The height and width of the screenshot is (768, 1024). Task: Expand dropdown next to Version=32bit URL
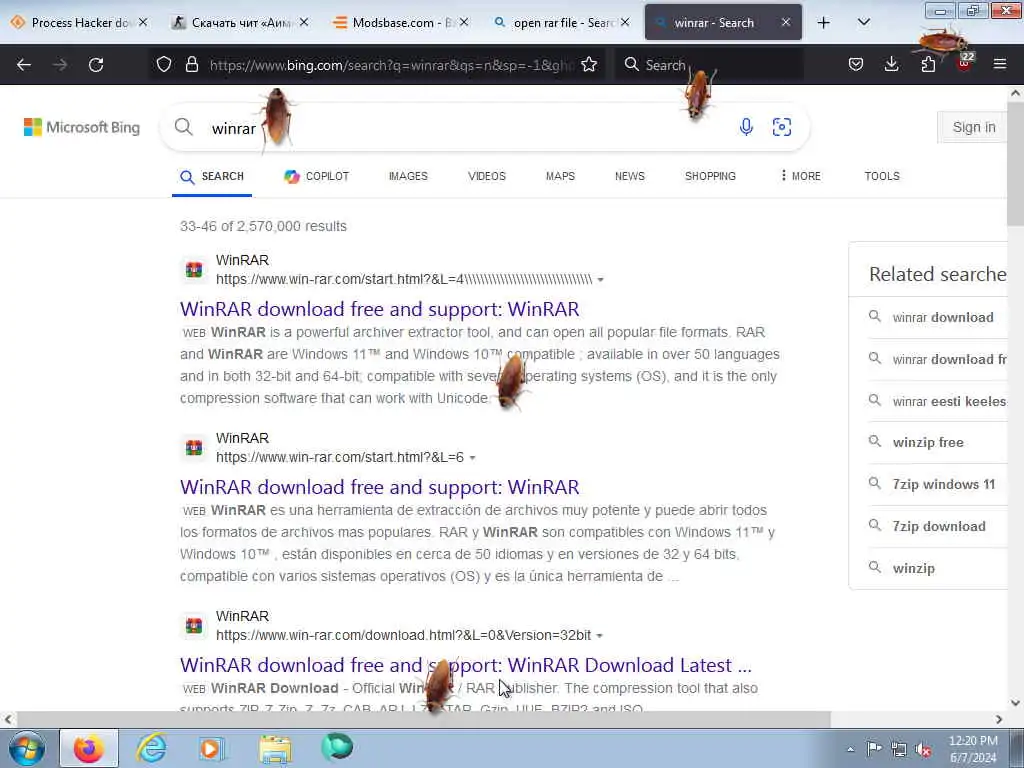600,635
